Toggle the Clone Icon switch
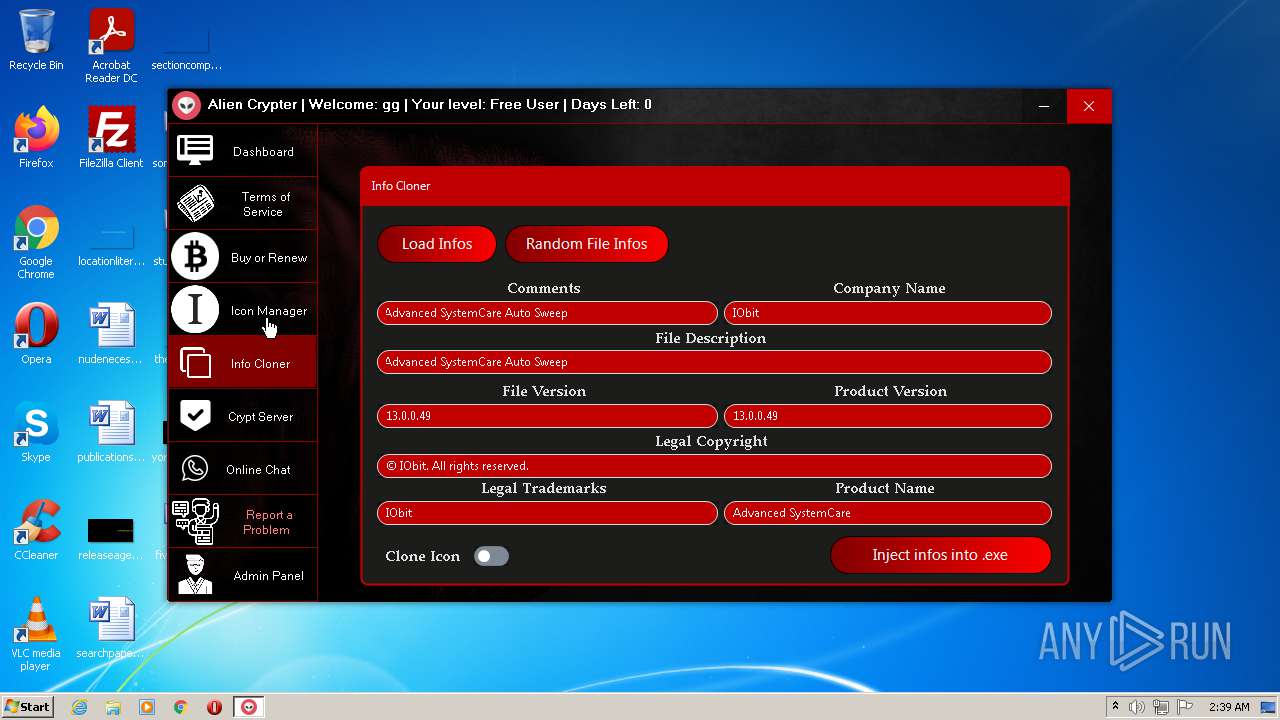This screenshot has width=1280, height=720. tap(491, 556)
